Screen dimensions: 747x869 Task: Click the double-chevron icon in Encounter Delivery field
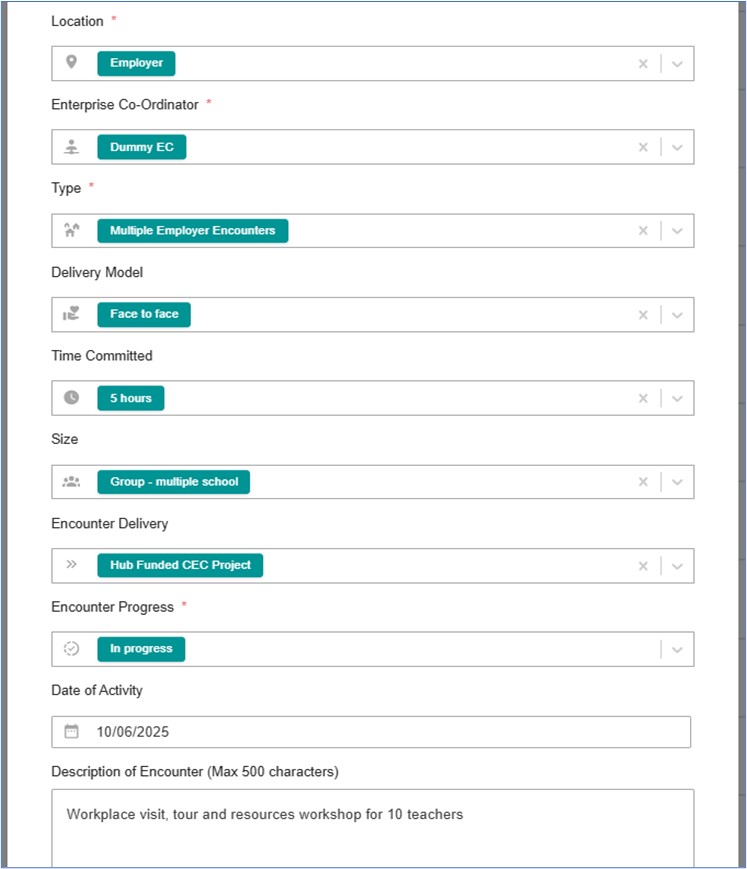71,565
